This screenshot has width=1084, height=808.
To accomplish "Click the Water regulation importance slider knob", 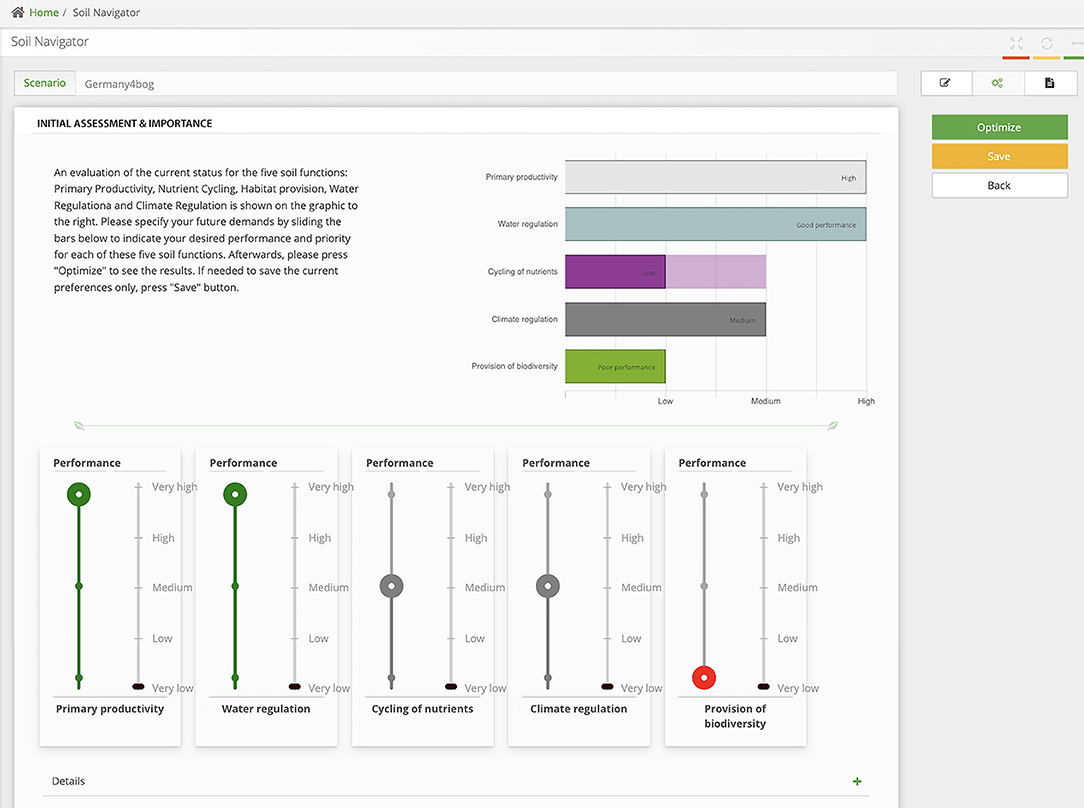I will (x=295, y=686).
